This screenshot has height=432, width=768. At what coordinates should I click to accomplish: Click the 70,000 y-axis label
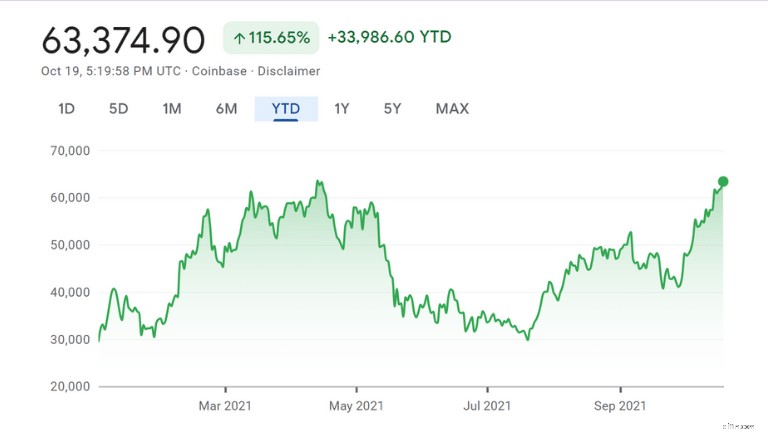coord(70,151)
